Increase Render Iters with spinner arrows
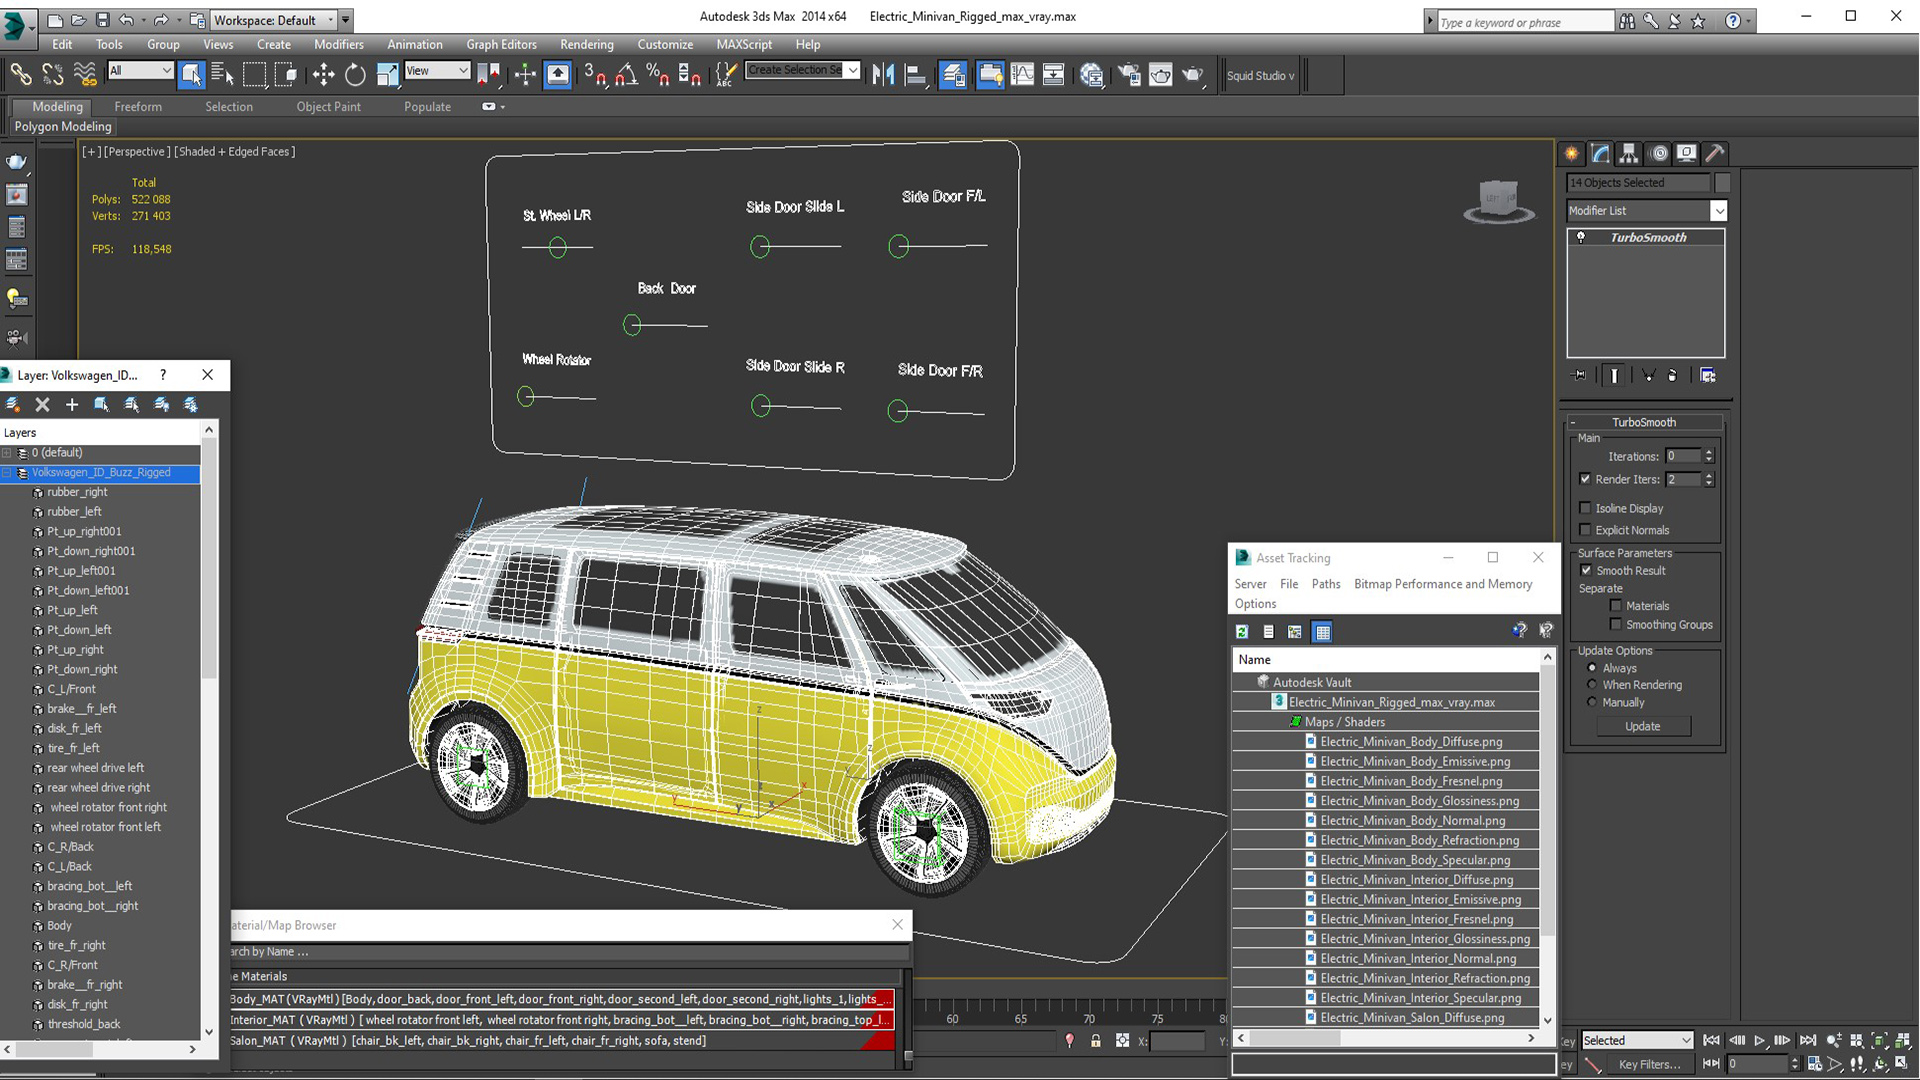Viewport: 1920px width, 1080px height. 1708,476
